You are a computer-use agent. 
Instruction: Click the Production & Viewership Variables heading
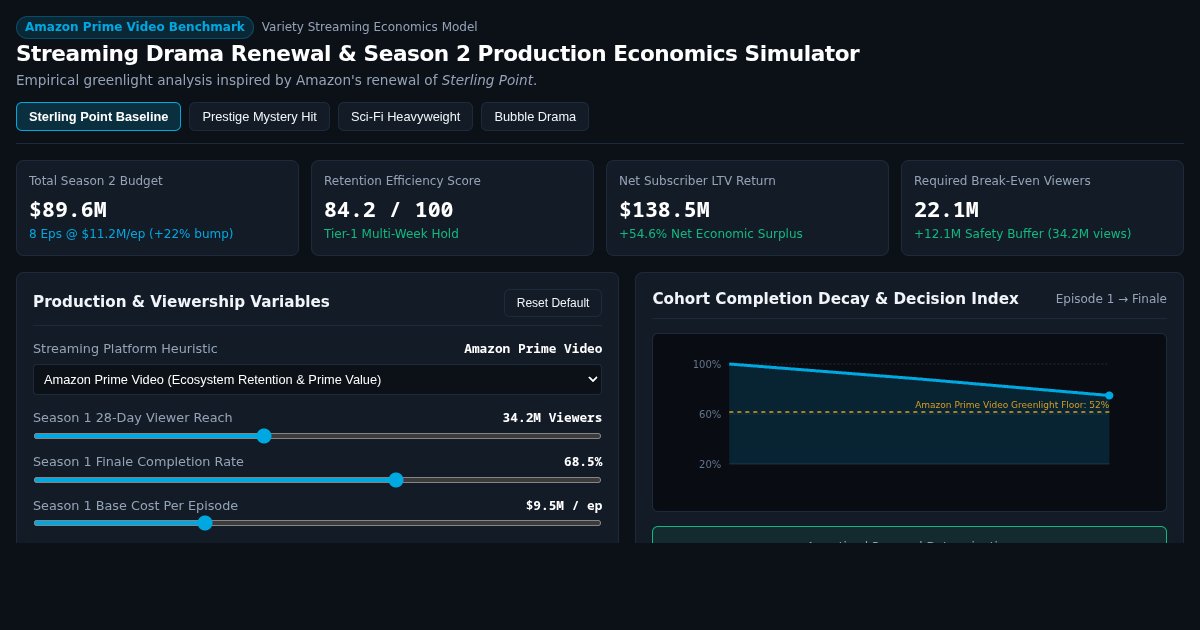click(x=181, y=302)
